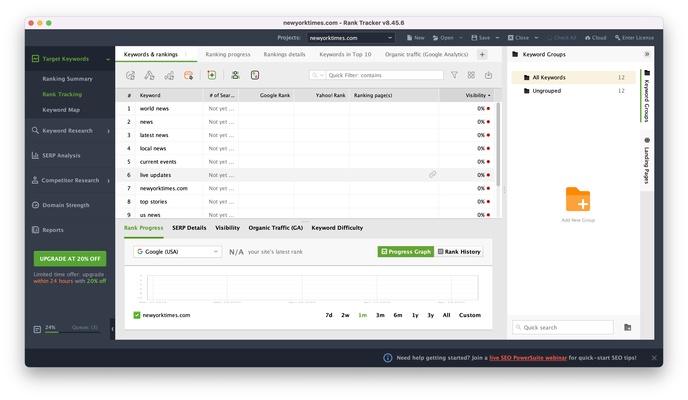Click the Quick Filter contains input
The width and height of the screenshot is (688, 400).
[384, 75]
